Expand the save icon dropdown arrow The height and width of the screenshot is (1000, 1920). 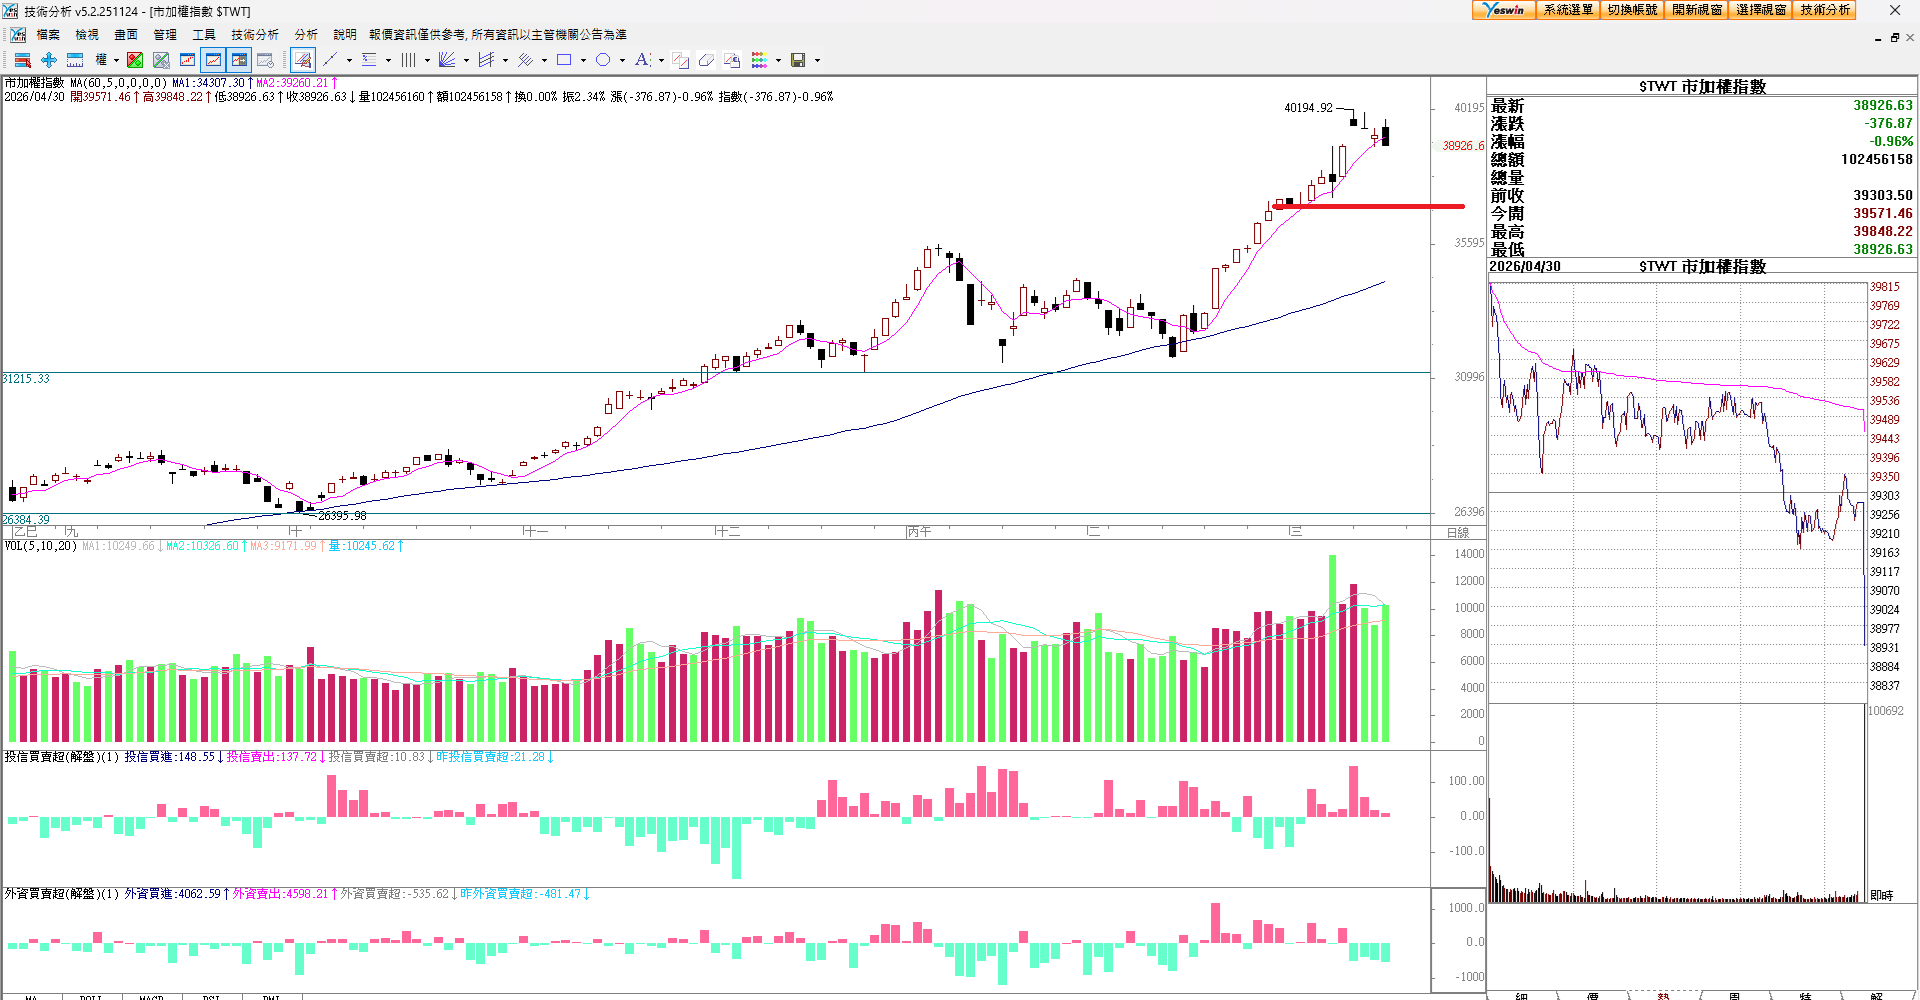click(817, 60)
